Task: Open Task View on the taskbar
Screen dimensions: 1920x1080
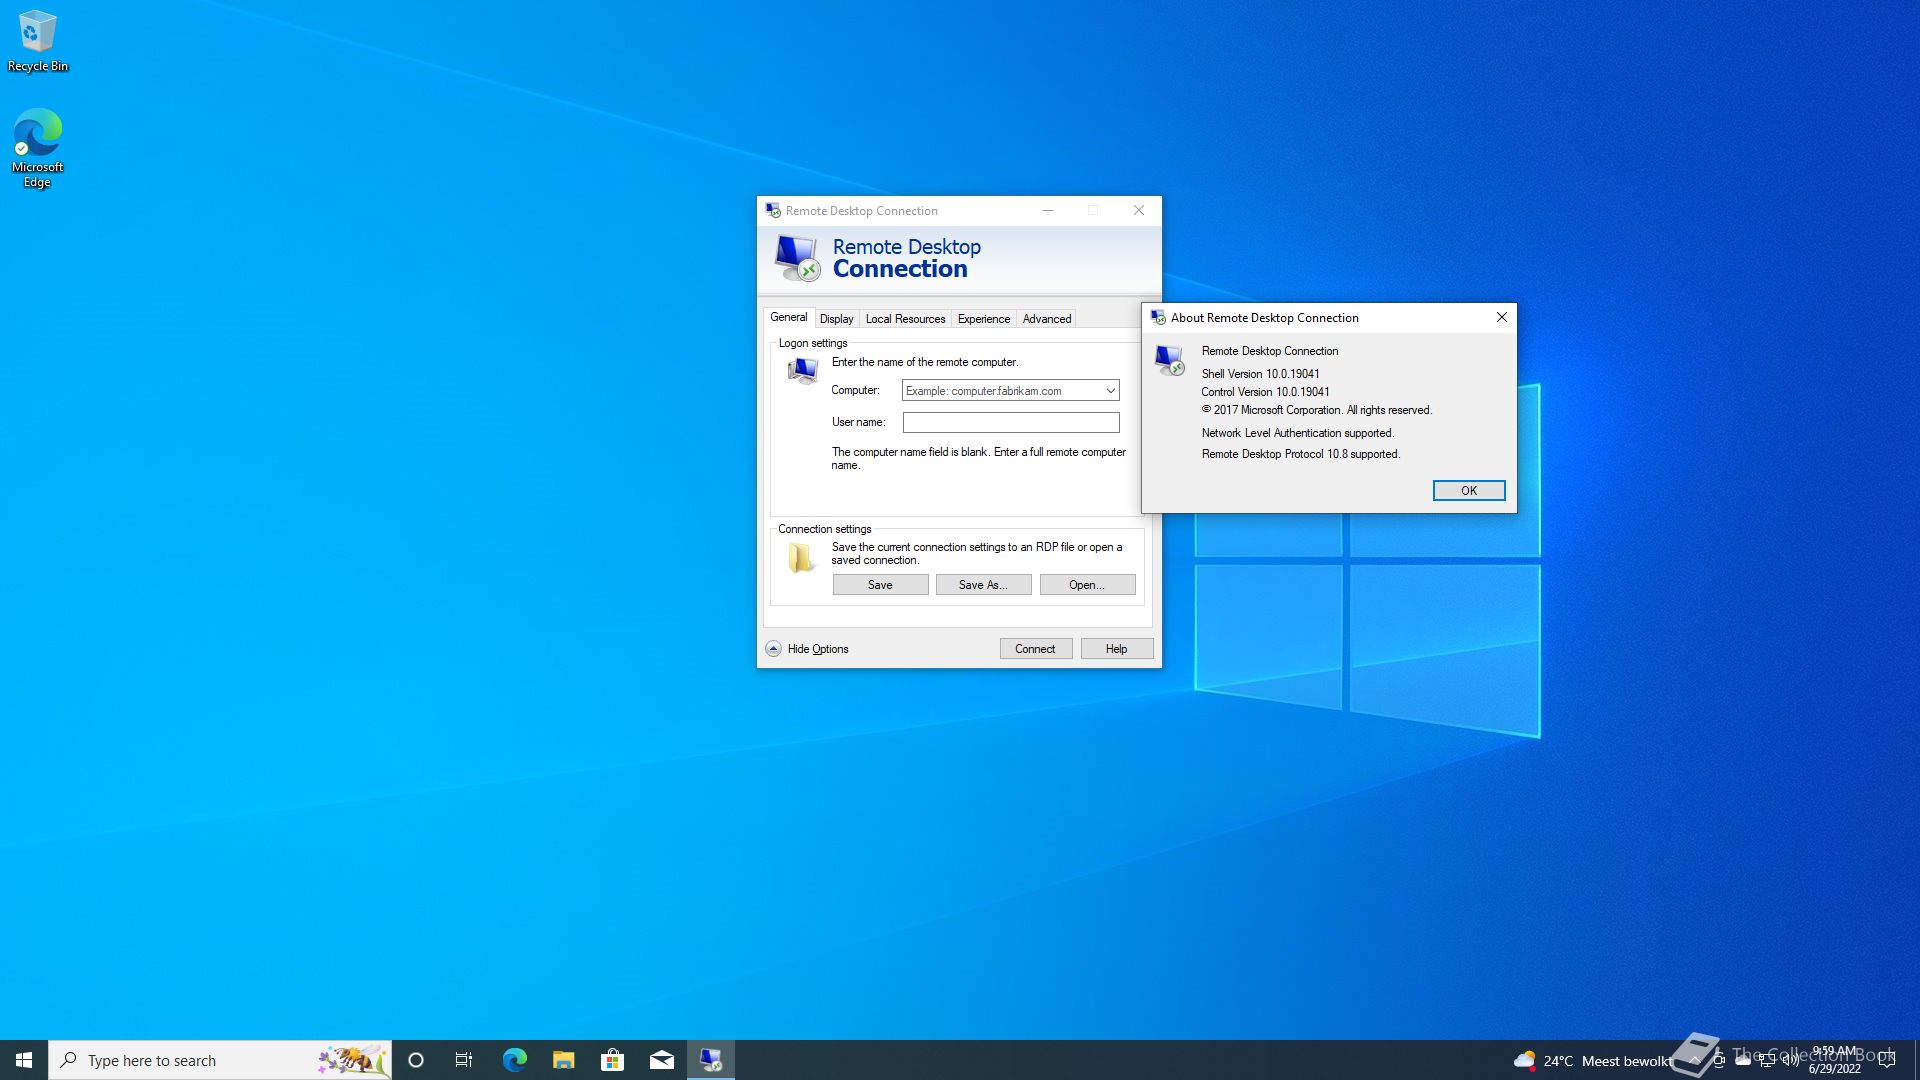Action: click(x=464, y=1060)
